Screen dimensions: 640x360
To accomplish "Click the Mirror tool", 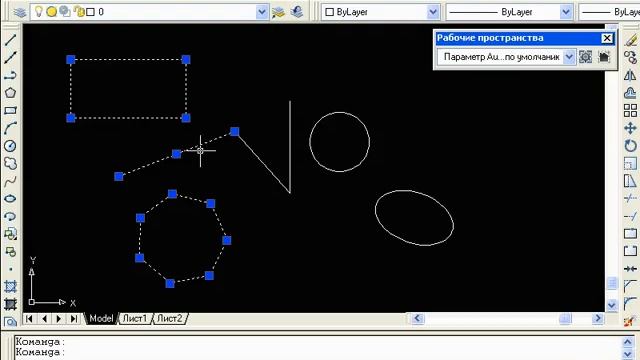I will point(630,75).
